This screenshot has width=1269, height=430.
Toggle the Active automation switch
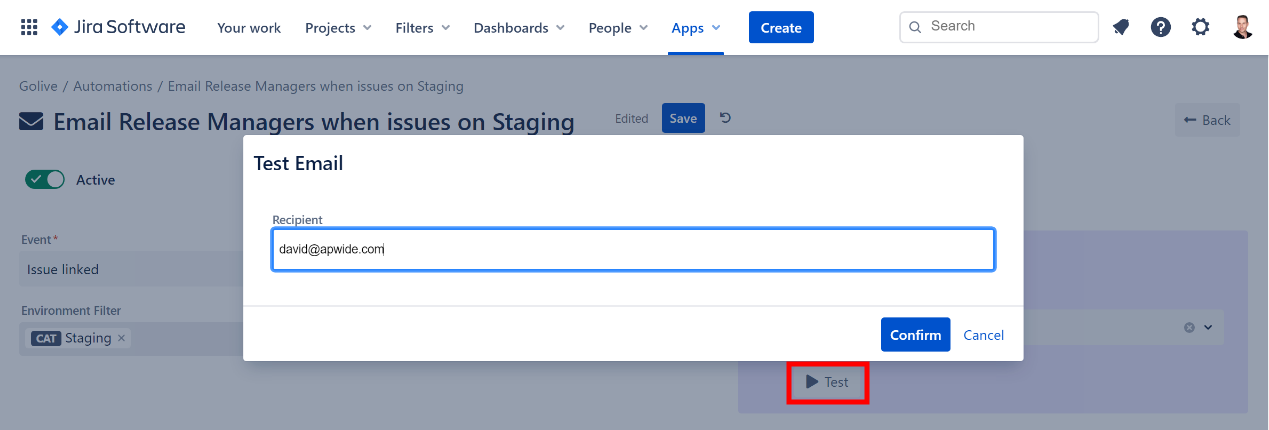(x=45, y=179)
